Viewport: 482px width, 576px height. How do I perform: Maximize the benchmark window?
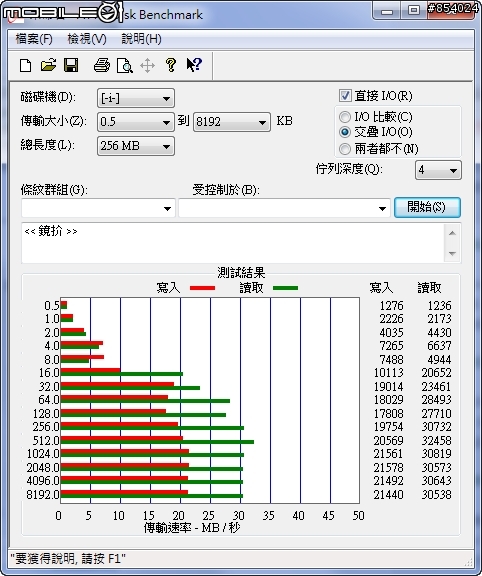pyautogui.click(x=414, y=11)
